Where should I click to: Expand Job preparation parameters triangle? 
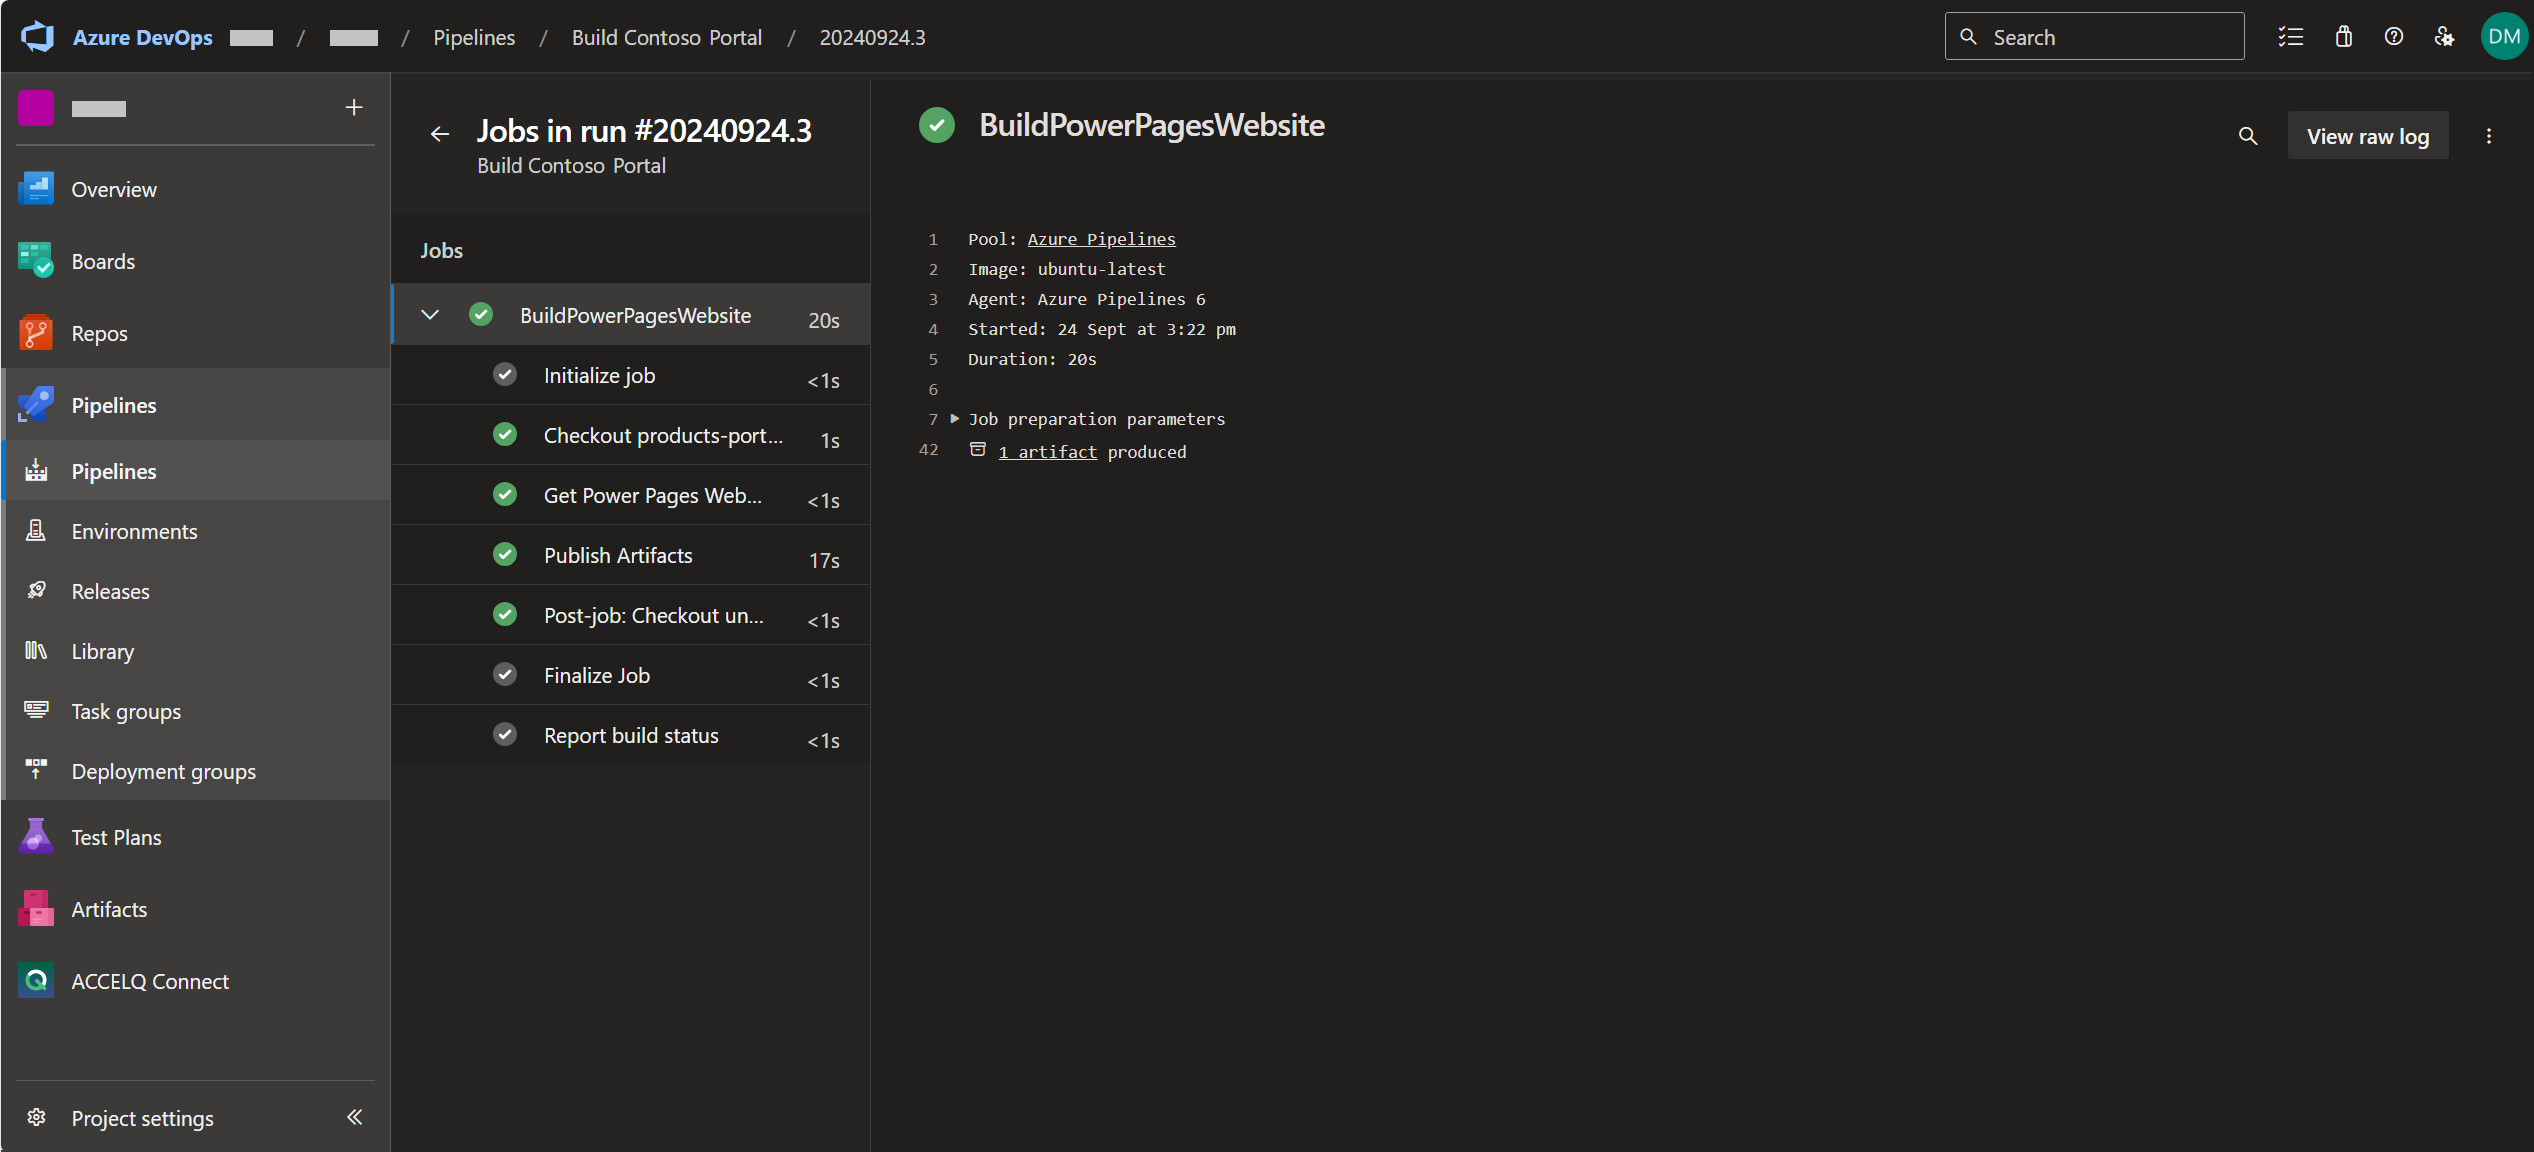click(x=954, y=419)
